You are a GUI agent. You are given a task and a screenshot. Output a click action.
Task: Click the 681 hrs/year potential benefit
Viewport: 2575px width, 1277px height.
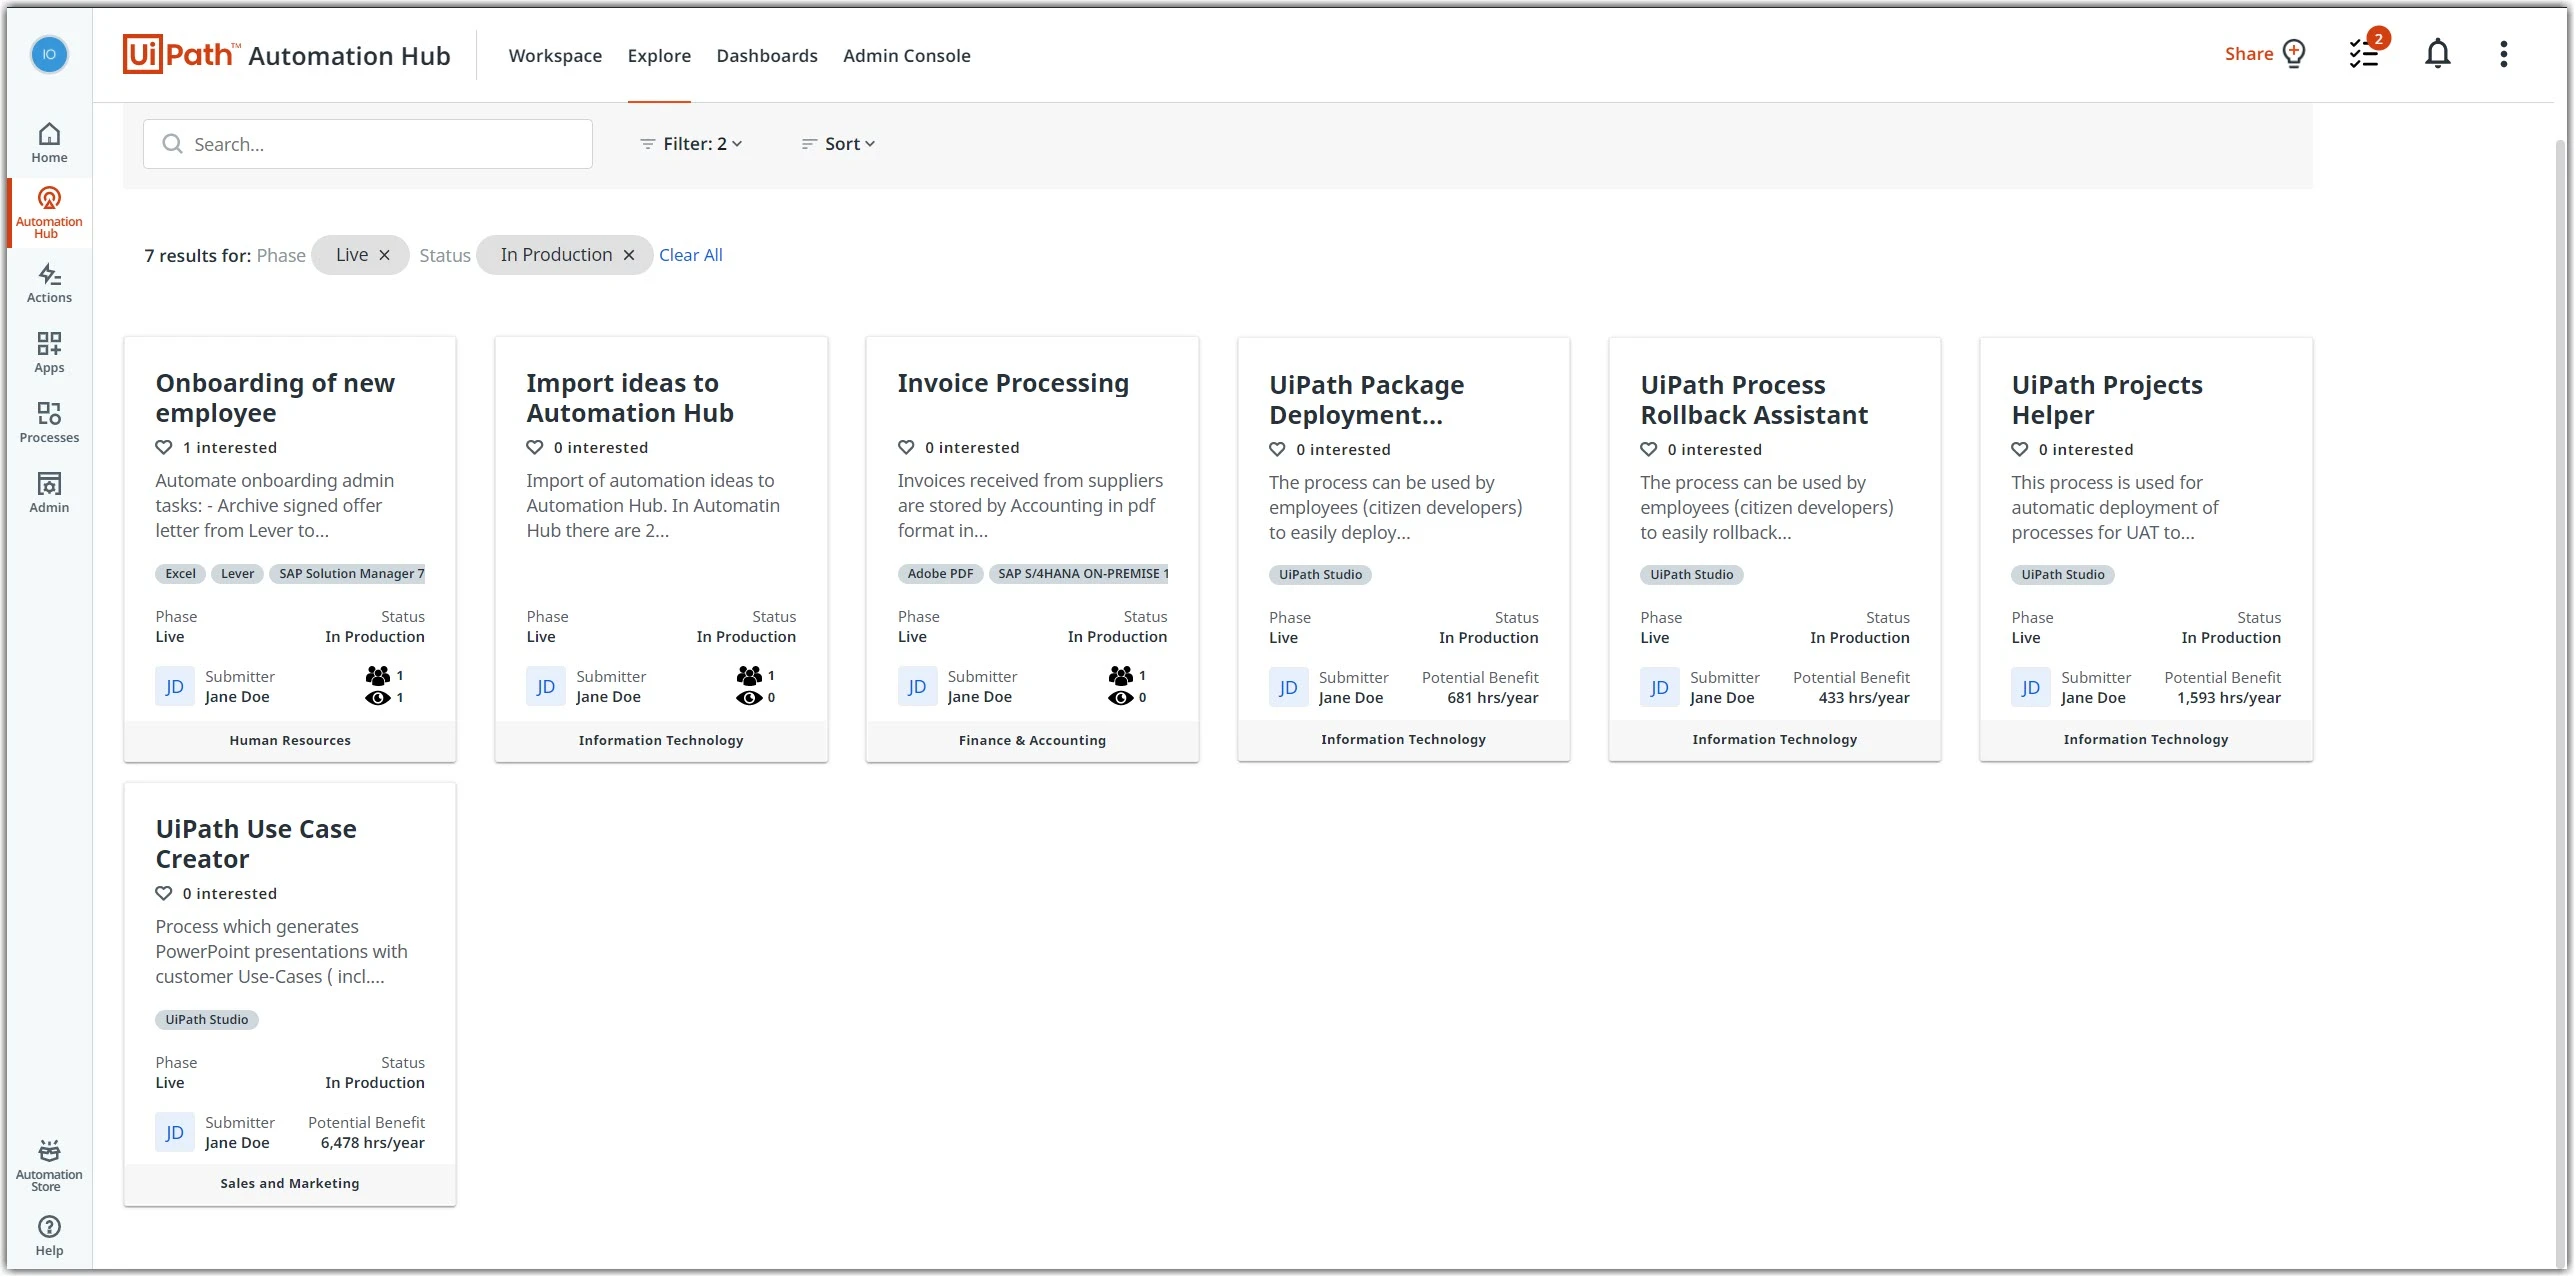tap(1492, 698)
